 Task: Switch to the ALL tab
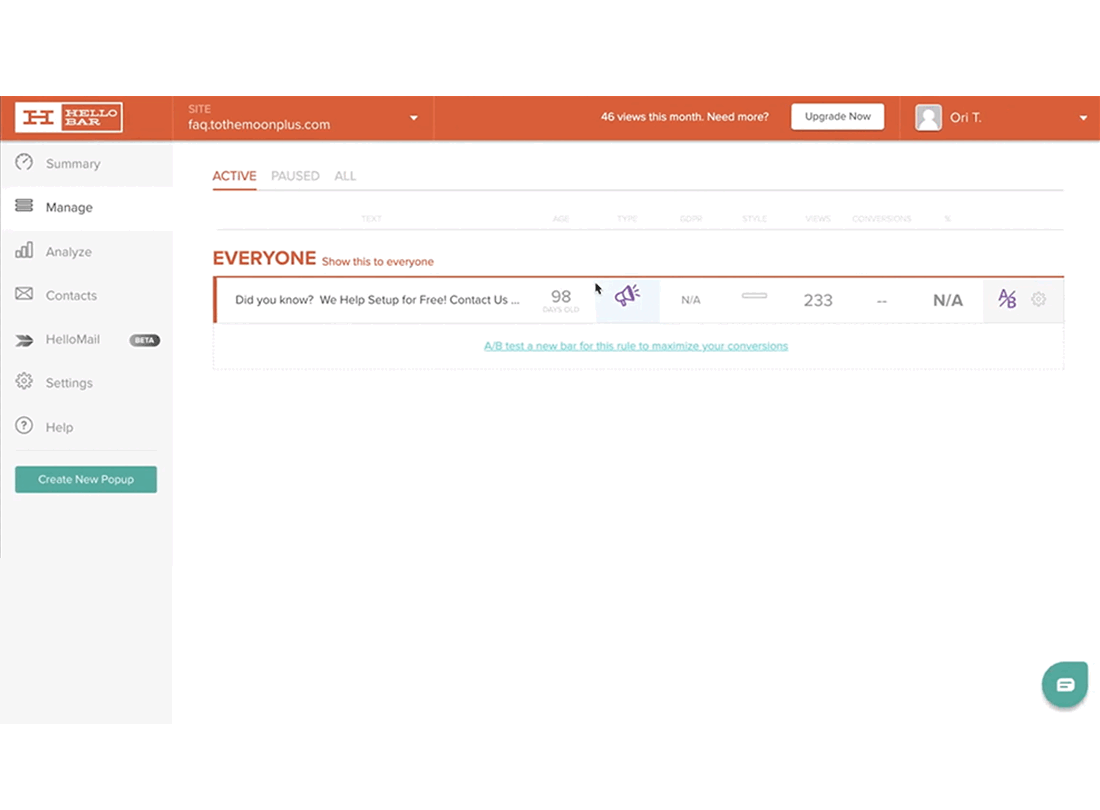345,176
